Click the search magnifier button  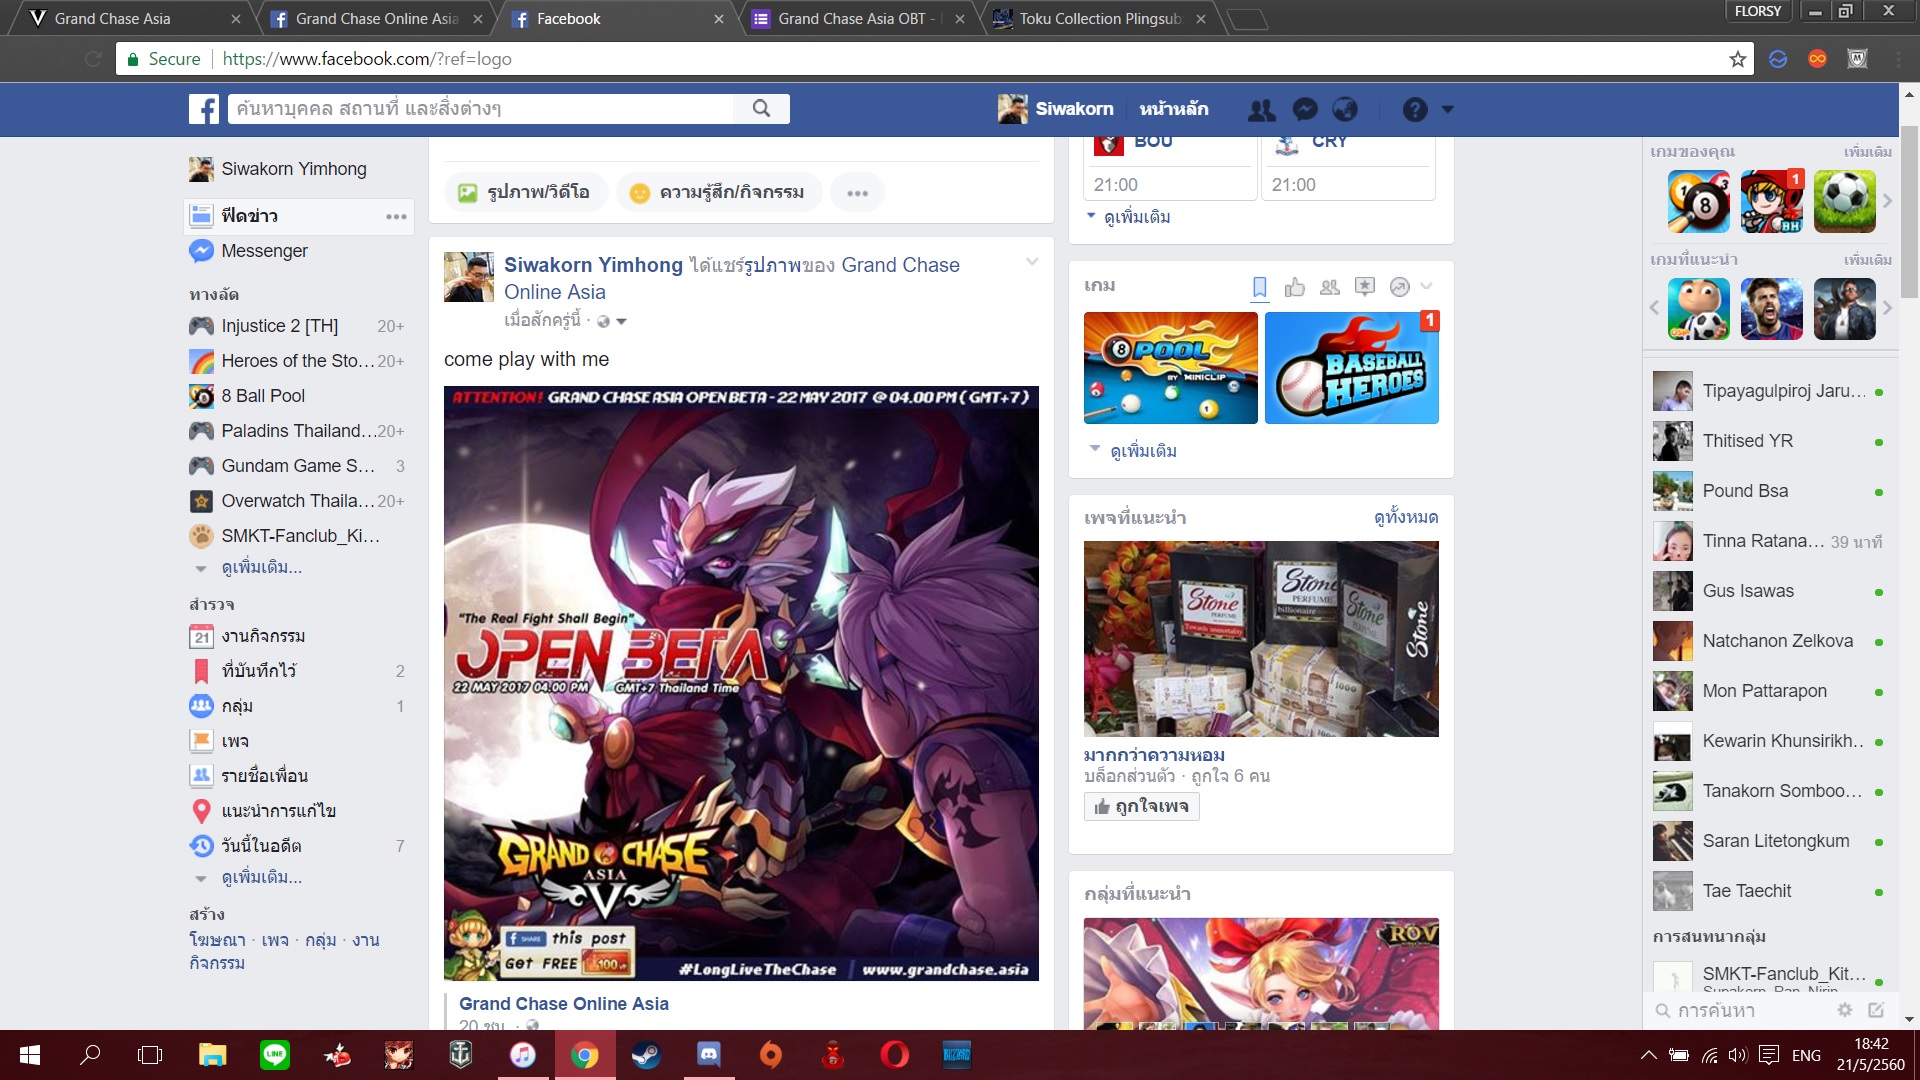point(761,108)
